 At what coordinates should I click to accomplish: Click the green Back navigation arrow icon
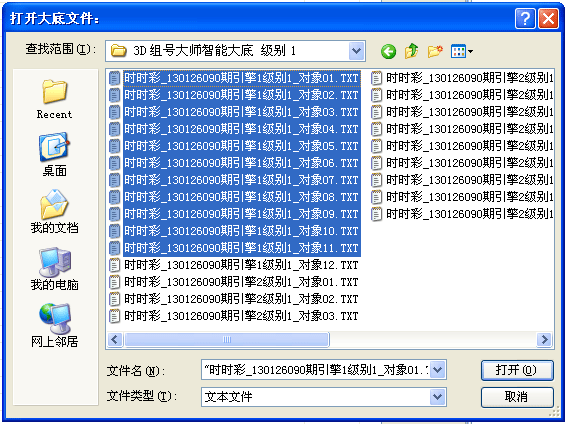click(388, 51)
